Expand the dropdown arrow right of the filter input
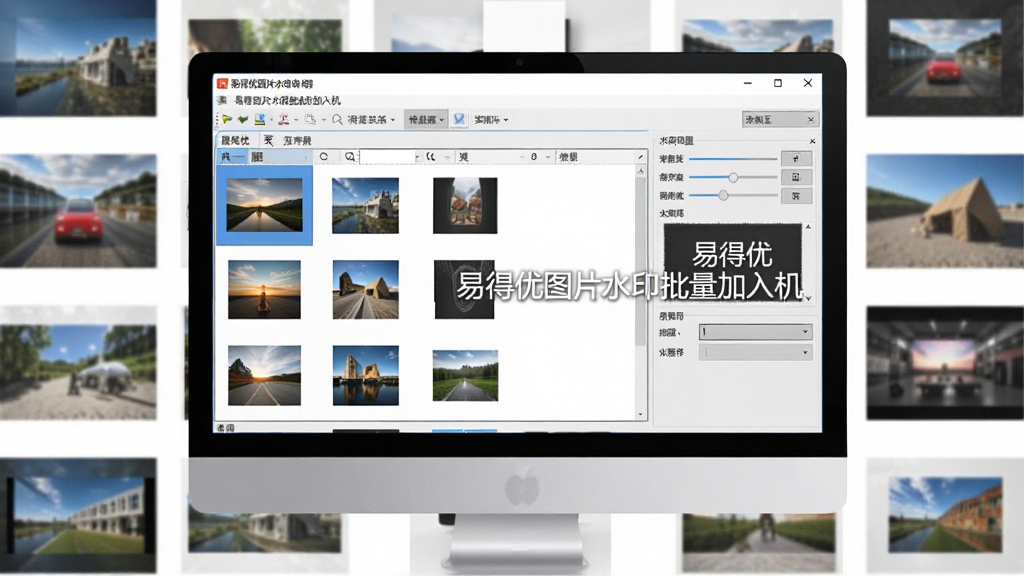The width and height of the screenshot is (1024, 576). click(x=417, y=157)
